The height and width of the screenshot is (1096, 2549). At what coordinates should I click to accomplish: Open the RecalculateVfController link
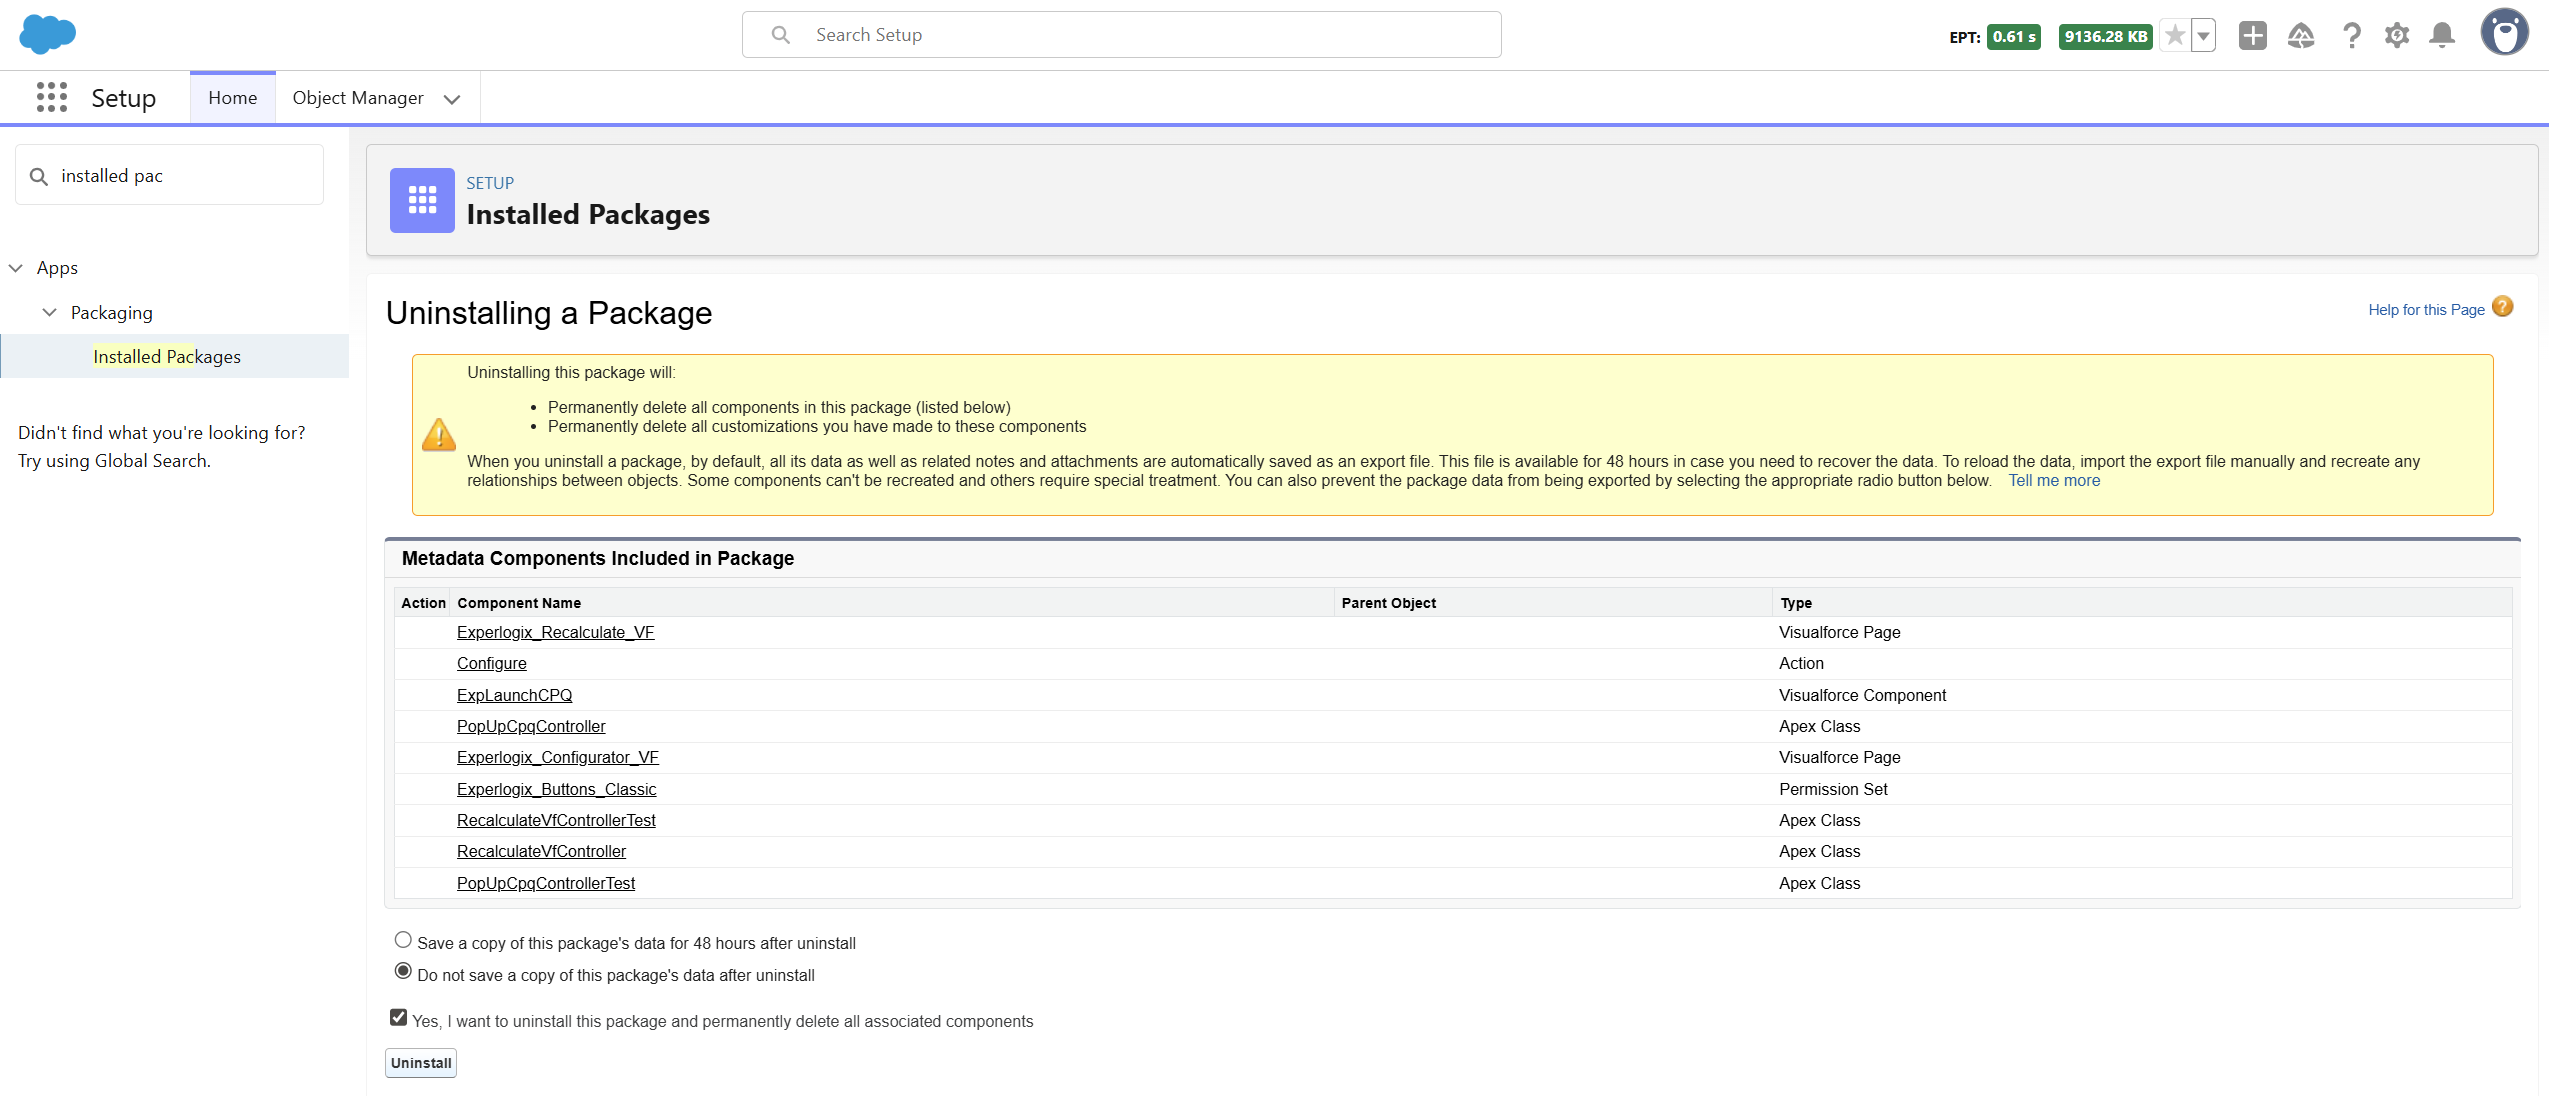click(541, 851)
